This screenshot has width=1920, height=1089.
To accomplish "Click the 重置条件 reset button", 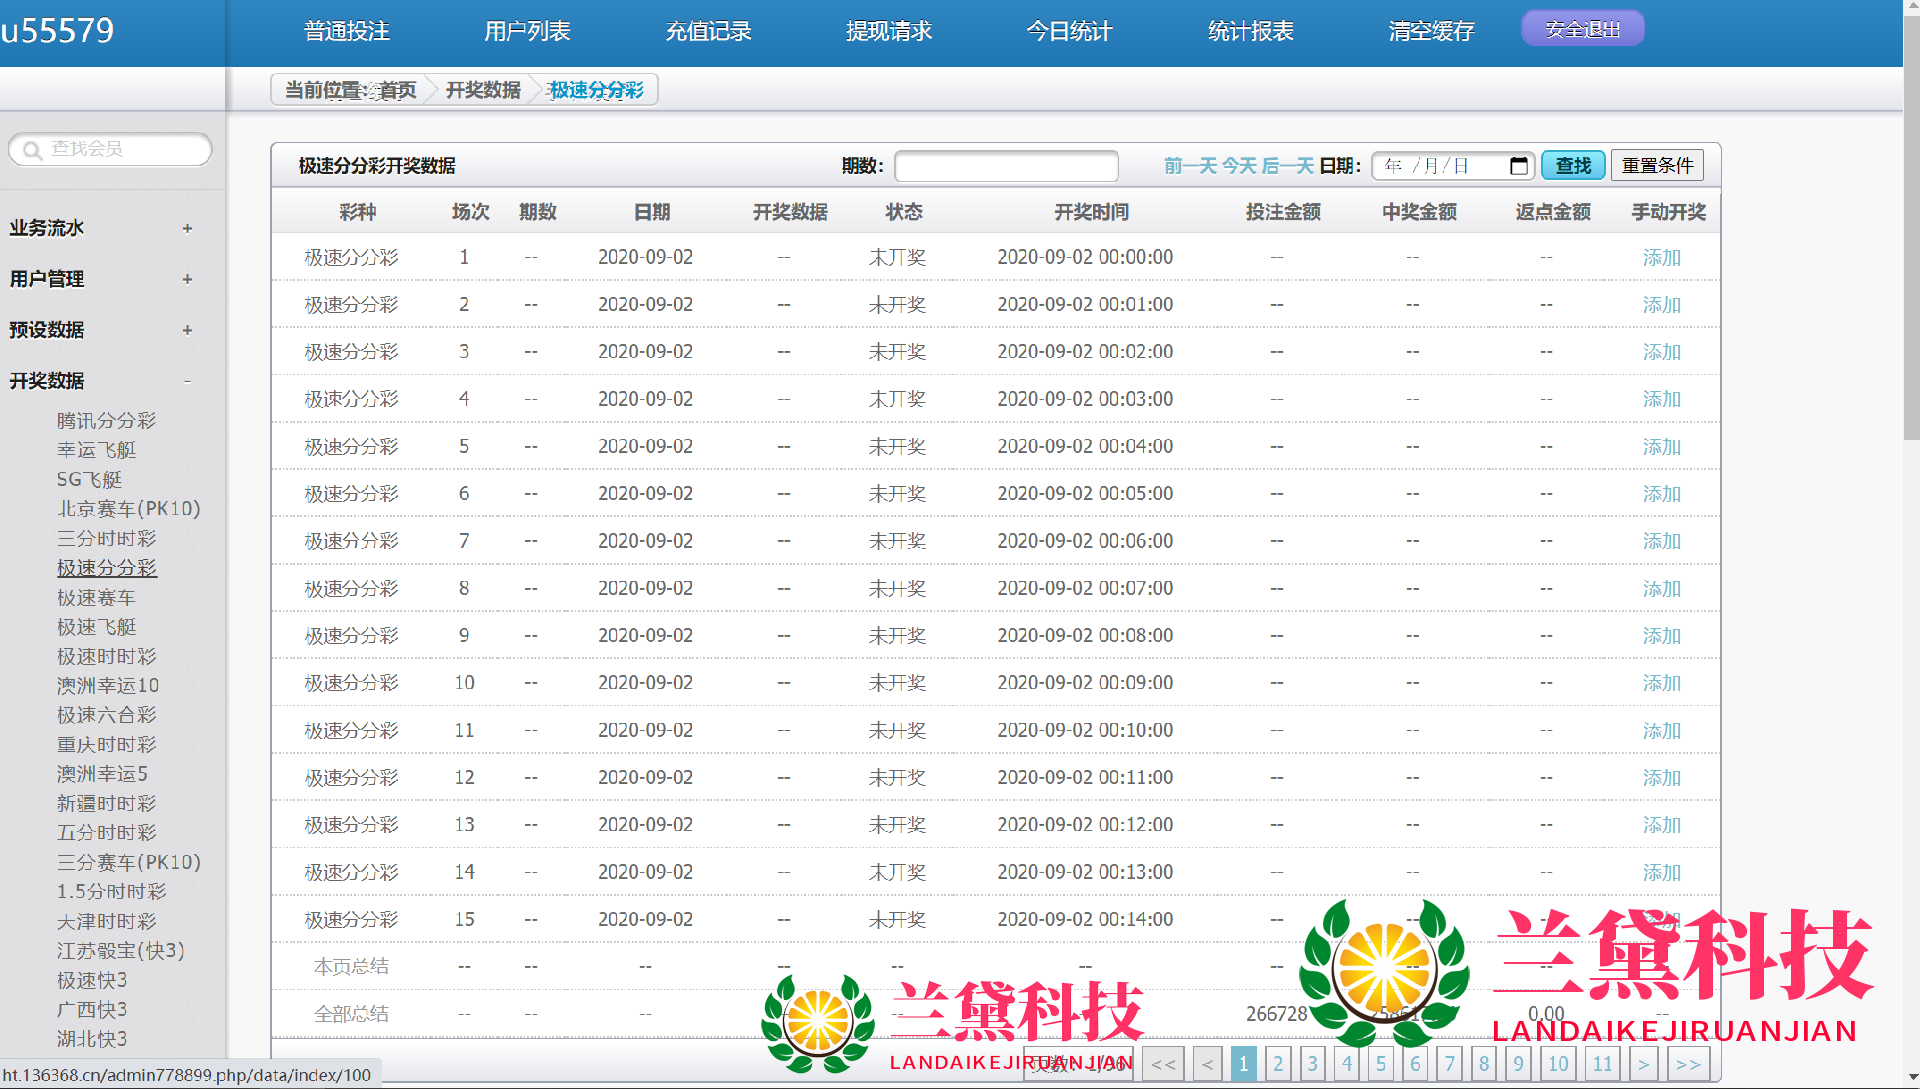I will pos(1656,166).
